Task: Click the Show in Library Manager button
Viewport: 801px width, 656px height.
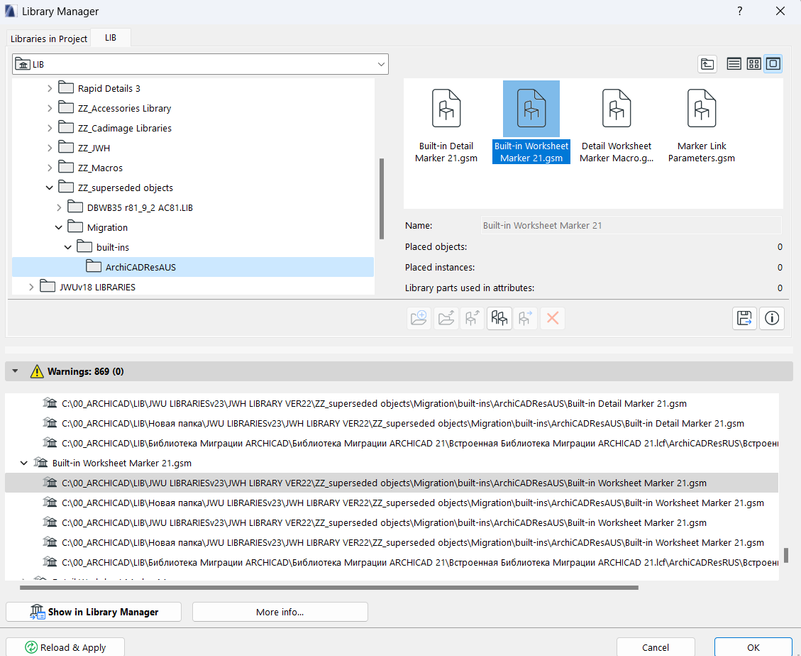Action: point(94,612)
